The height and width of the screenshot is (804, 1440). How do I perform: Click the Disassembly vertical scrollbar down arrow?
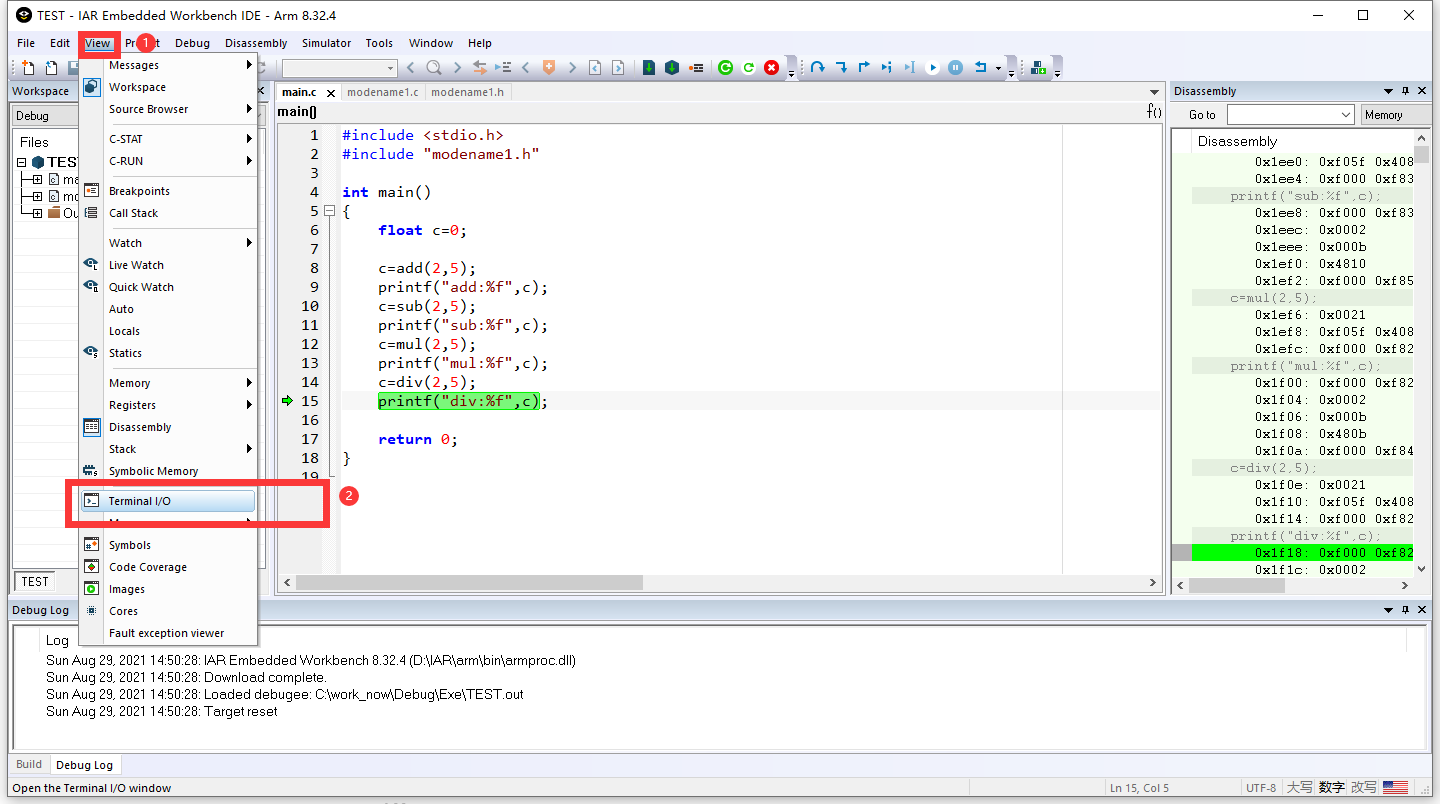click(x=1421, y=568)
